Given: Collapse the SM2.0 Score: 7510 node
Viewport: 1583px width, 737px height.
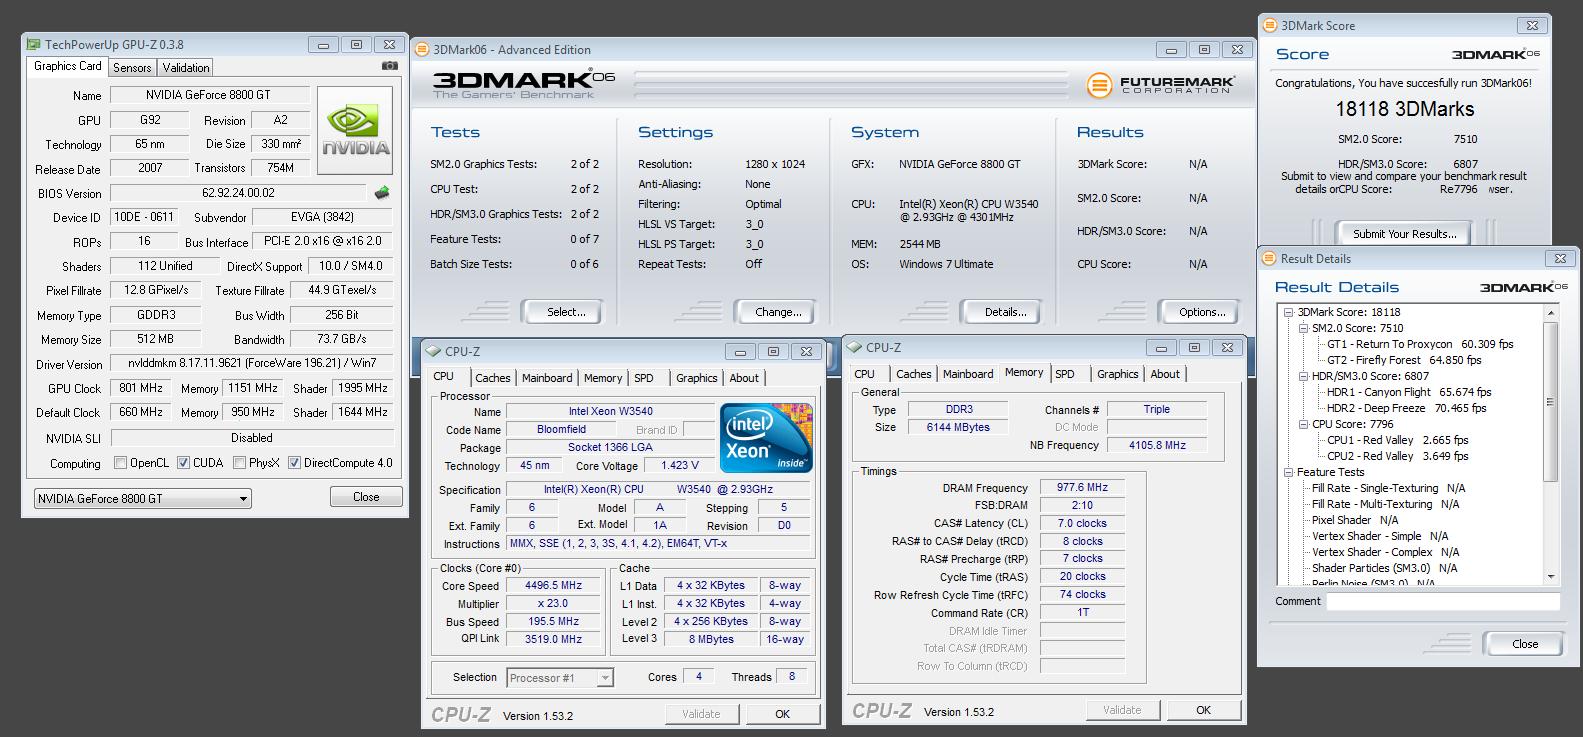Looking at the screenshot, I should pyautogui.click(x=1304, y=328).
